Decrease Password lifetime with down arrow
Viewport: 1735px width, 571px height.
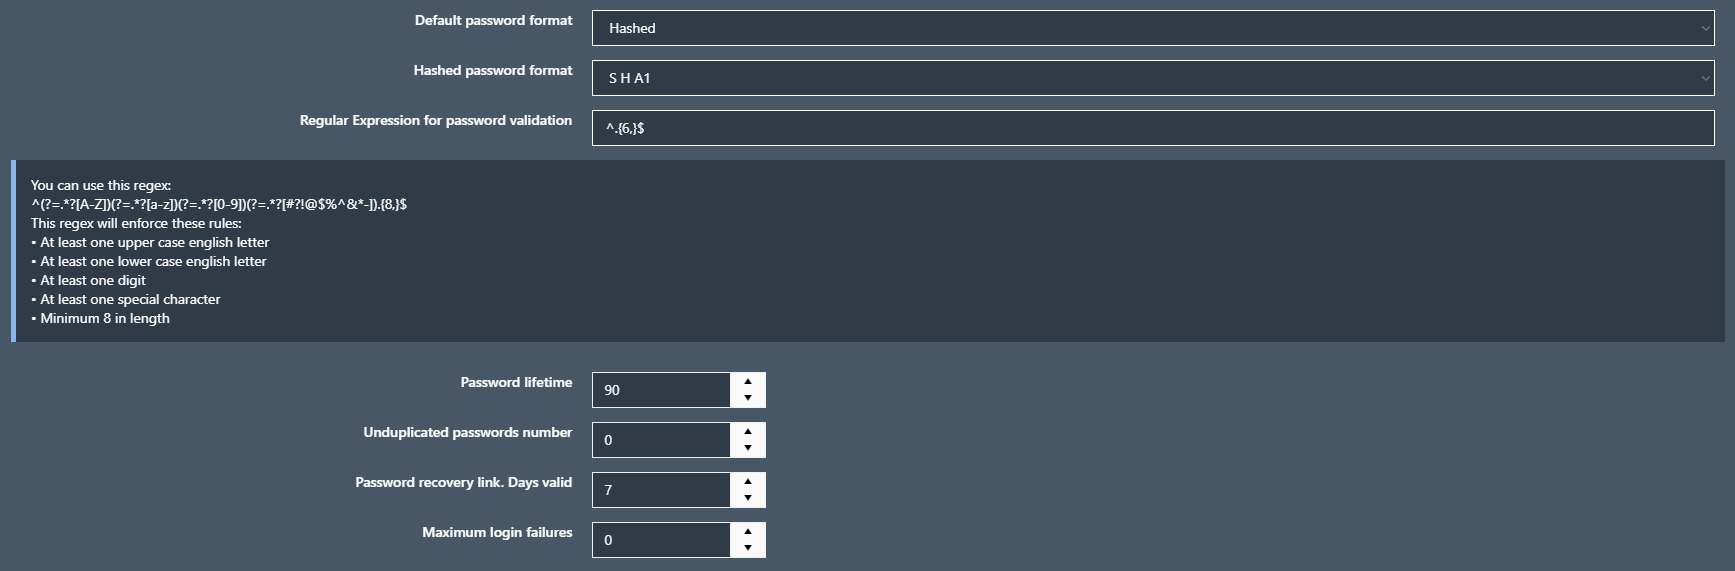coord(748,398)
